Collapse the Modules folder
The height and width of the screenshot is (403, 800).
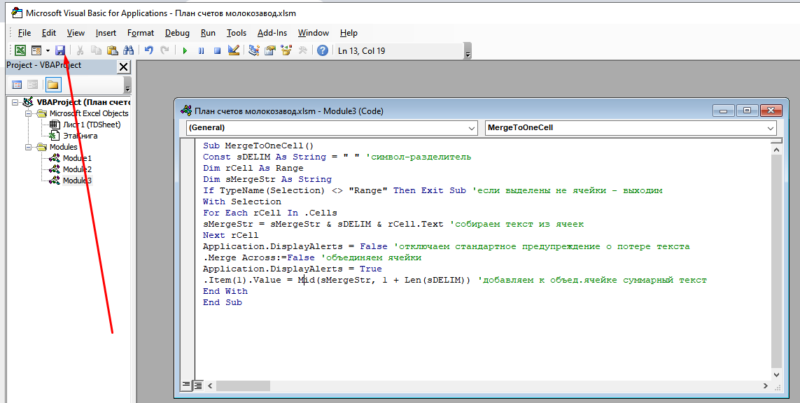tap(29, 147)
